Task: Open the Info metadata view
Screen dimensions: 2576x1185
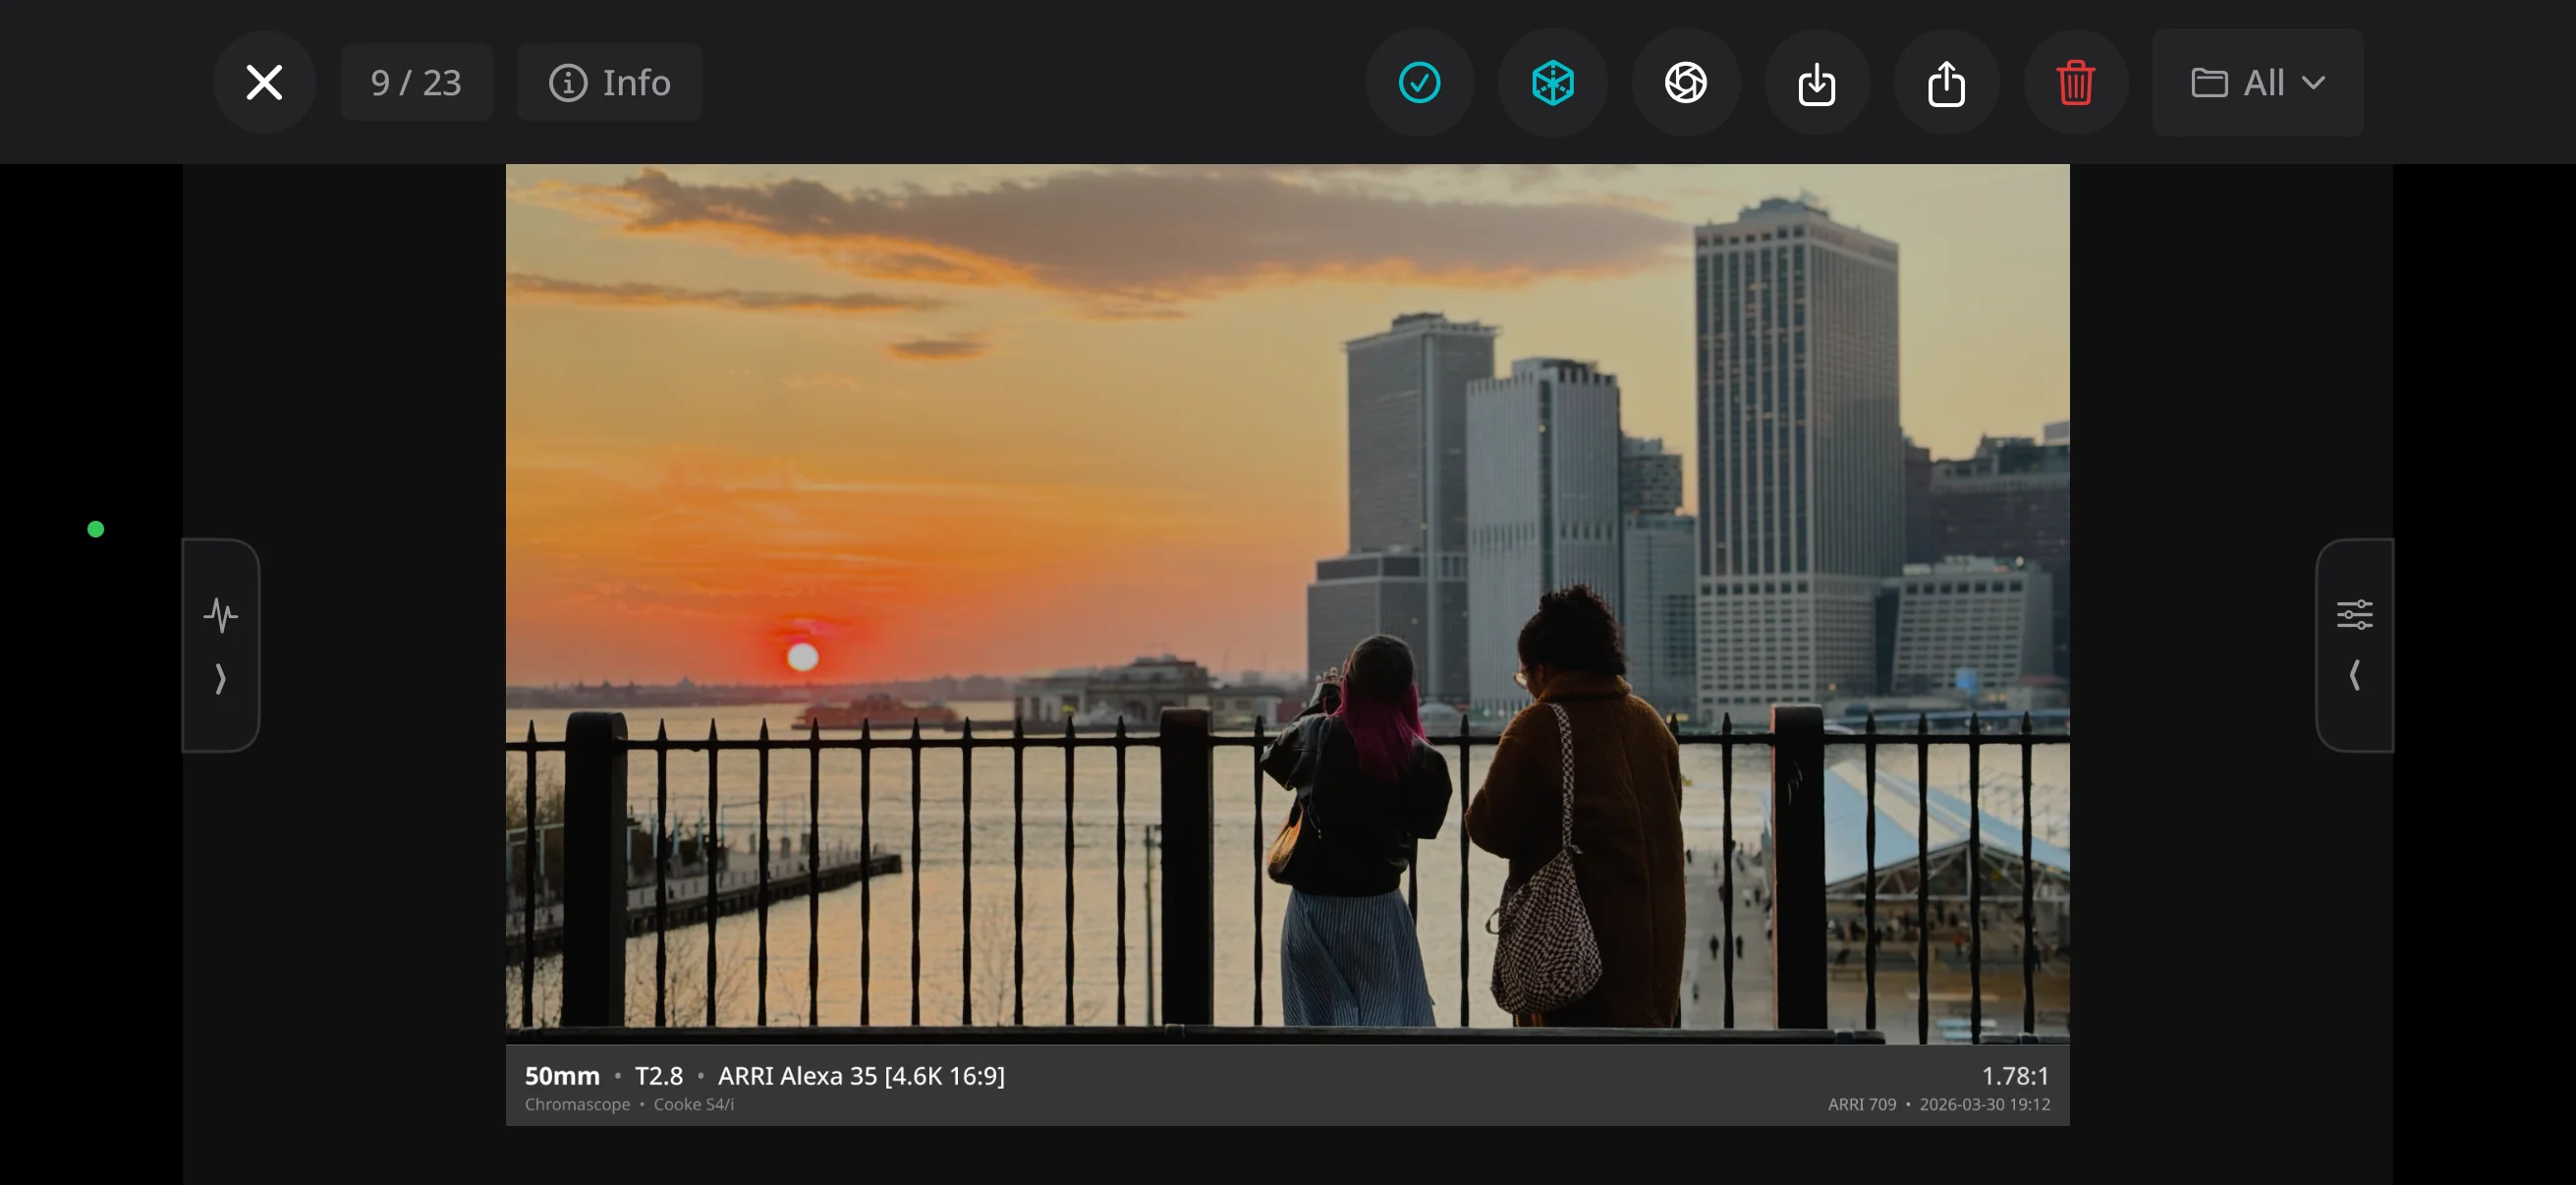Action: click(x=609, y=82)
